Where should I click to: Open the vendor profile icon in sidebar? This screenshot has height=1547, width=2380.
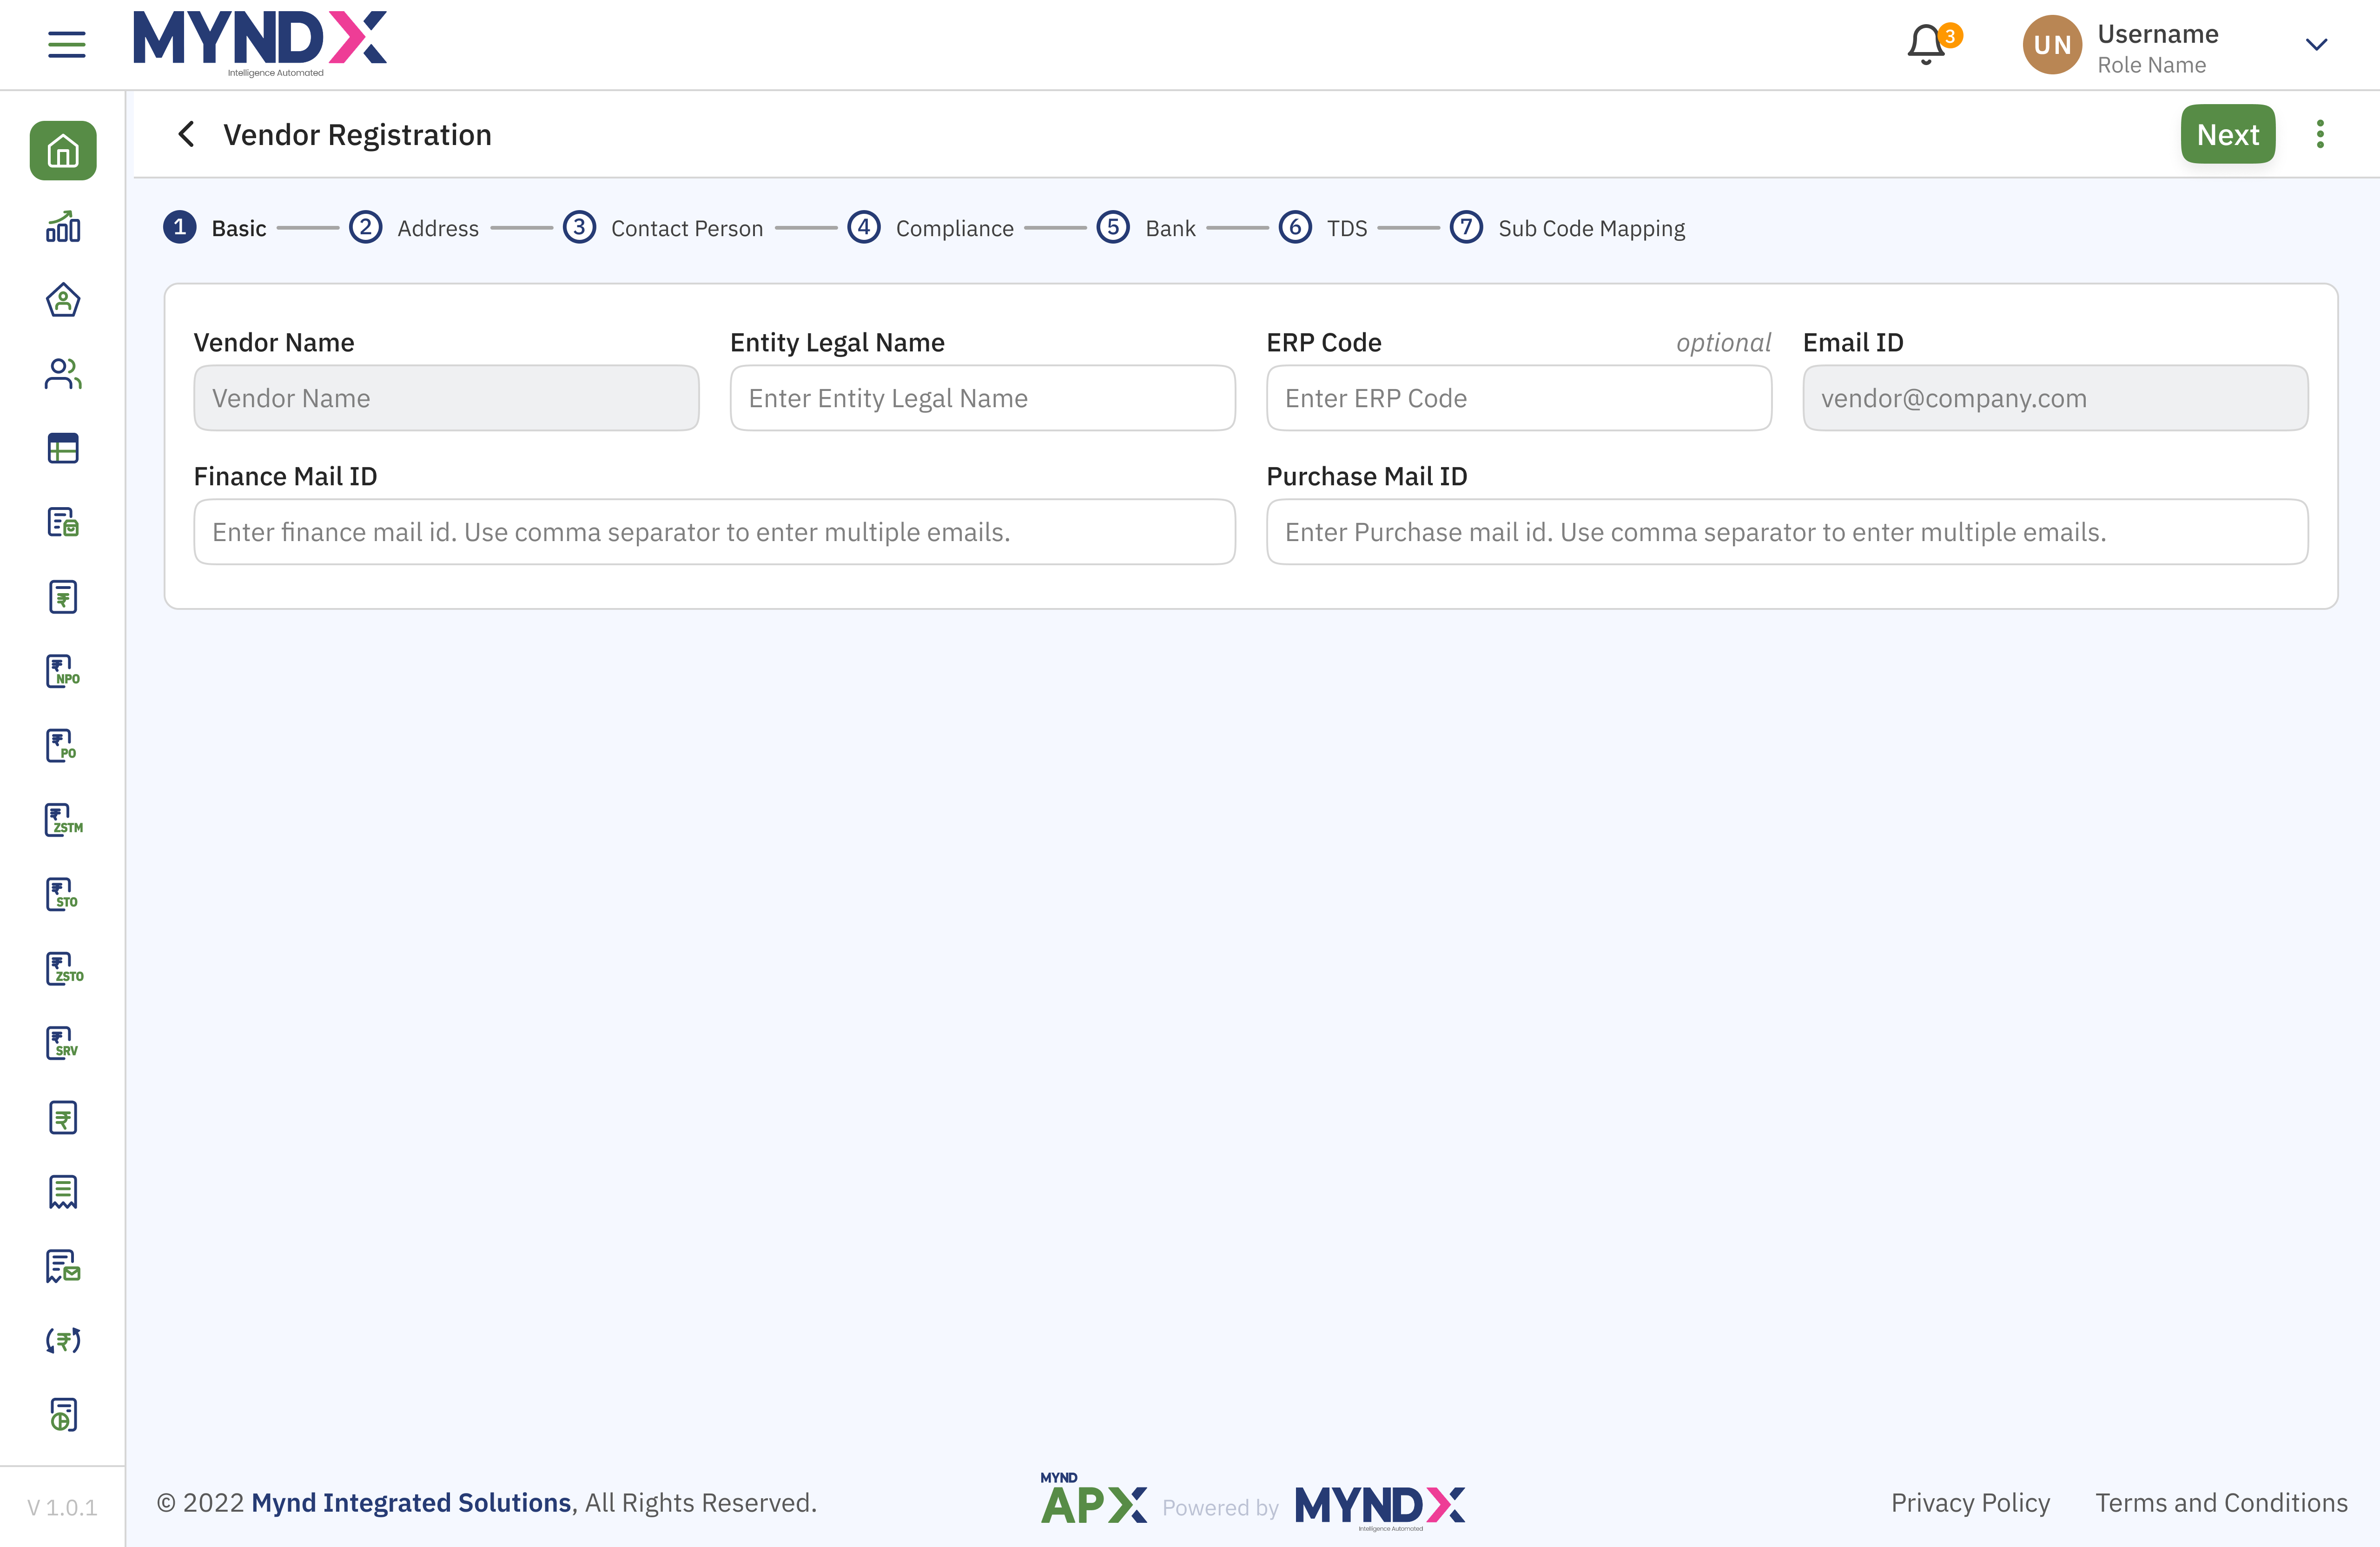[x=63, y=300]
